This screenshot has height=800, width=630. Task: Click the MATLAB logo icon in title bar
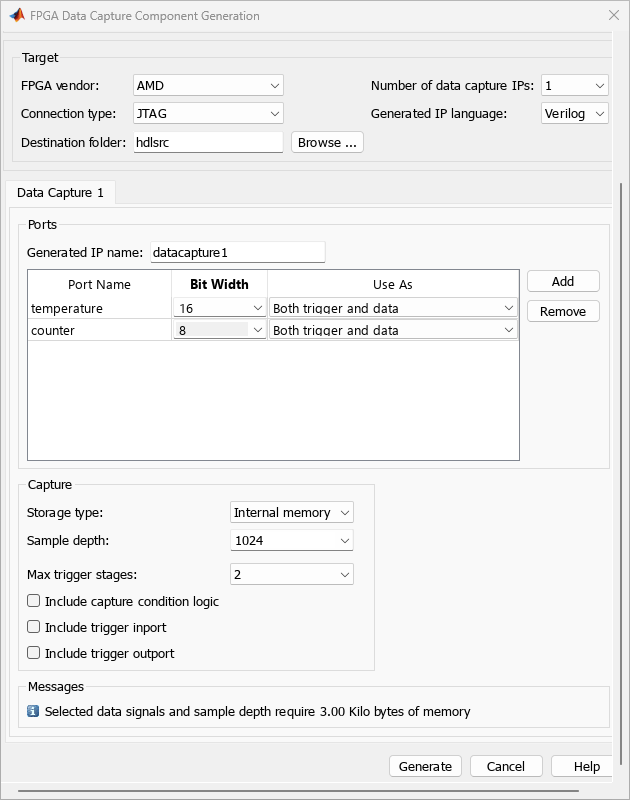[x=17, y=16]
